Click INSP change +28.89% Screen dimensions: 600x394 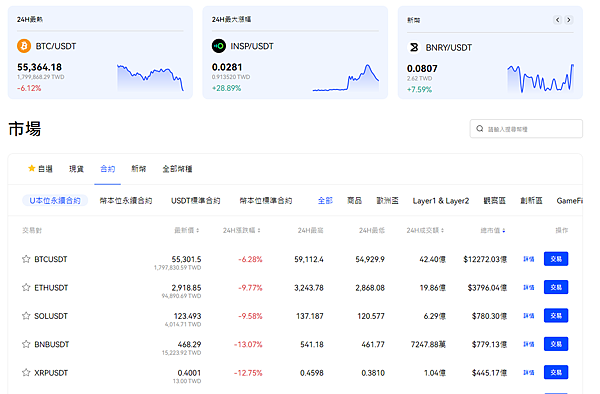click(227, 88)
